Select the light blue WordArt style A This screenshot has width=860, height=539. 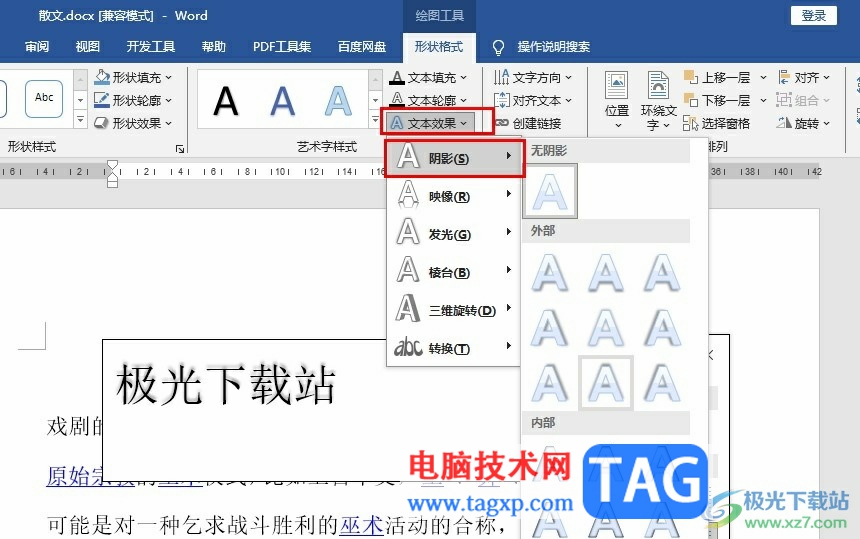tap(338, 101)
